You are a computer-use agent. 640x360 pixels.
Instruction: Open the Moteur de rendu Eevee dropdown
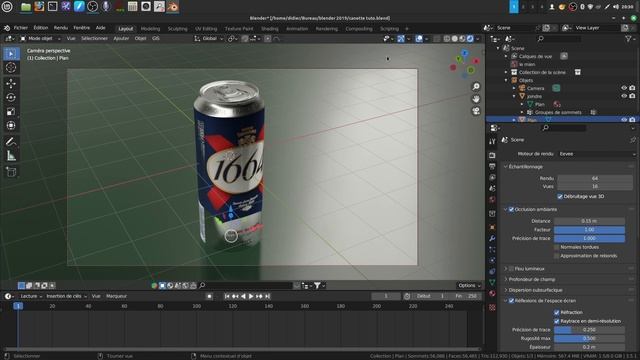[x=597, y=154]
